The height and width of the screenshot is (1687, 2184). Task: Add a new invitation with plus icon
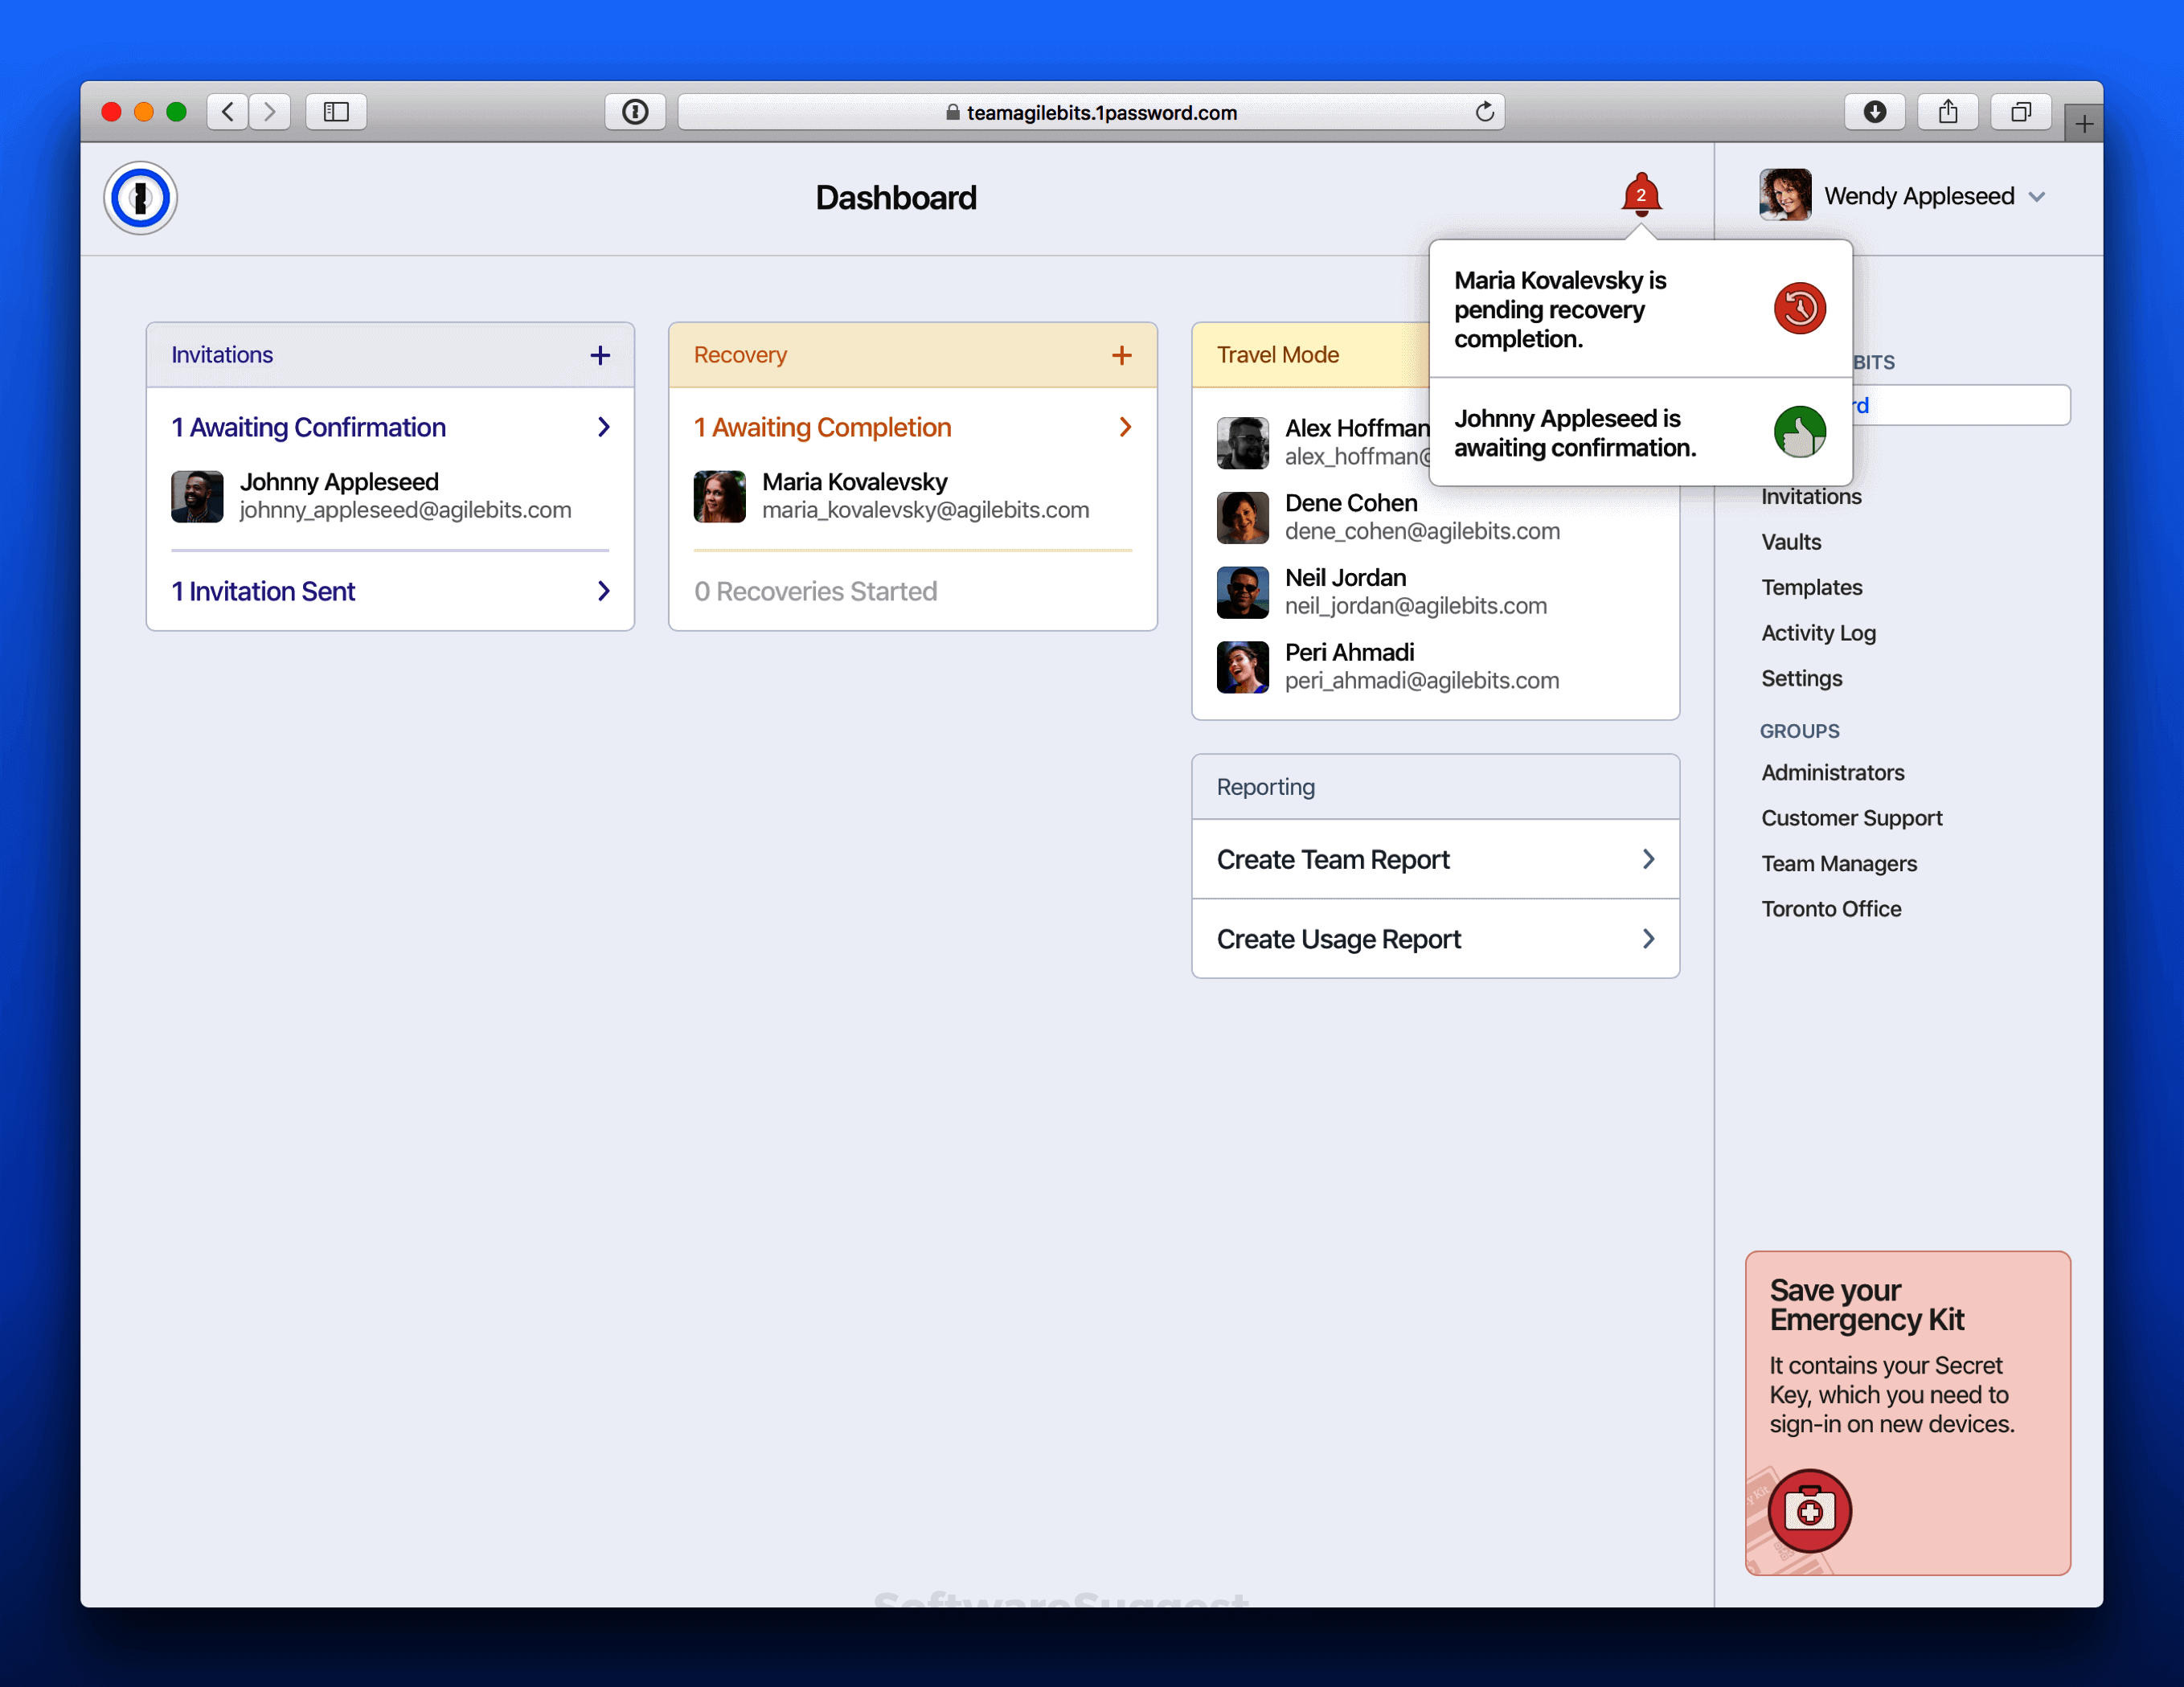tap(600, 355)
